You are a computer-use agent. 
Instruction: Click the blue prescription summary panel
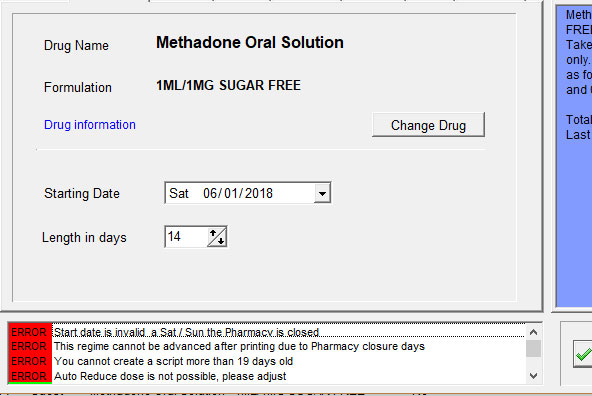click(x=574, y=156)
